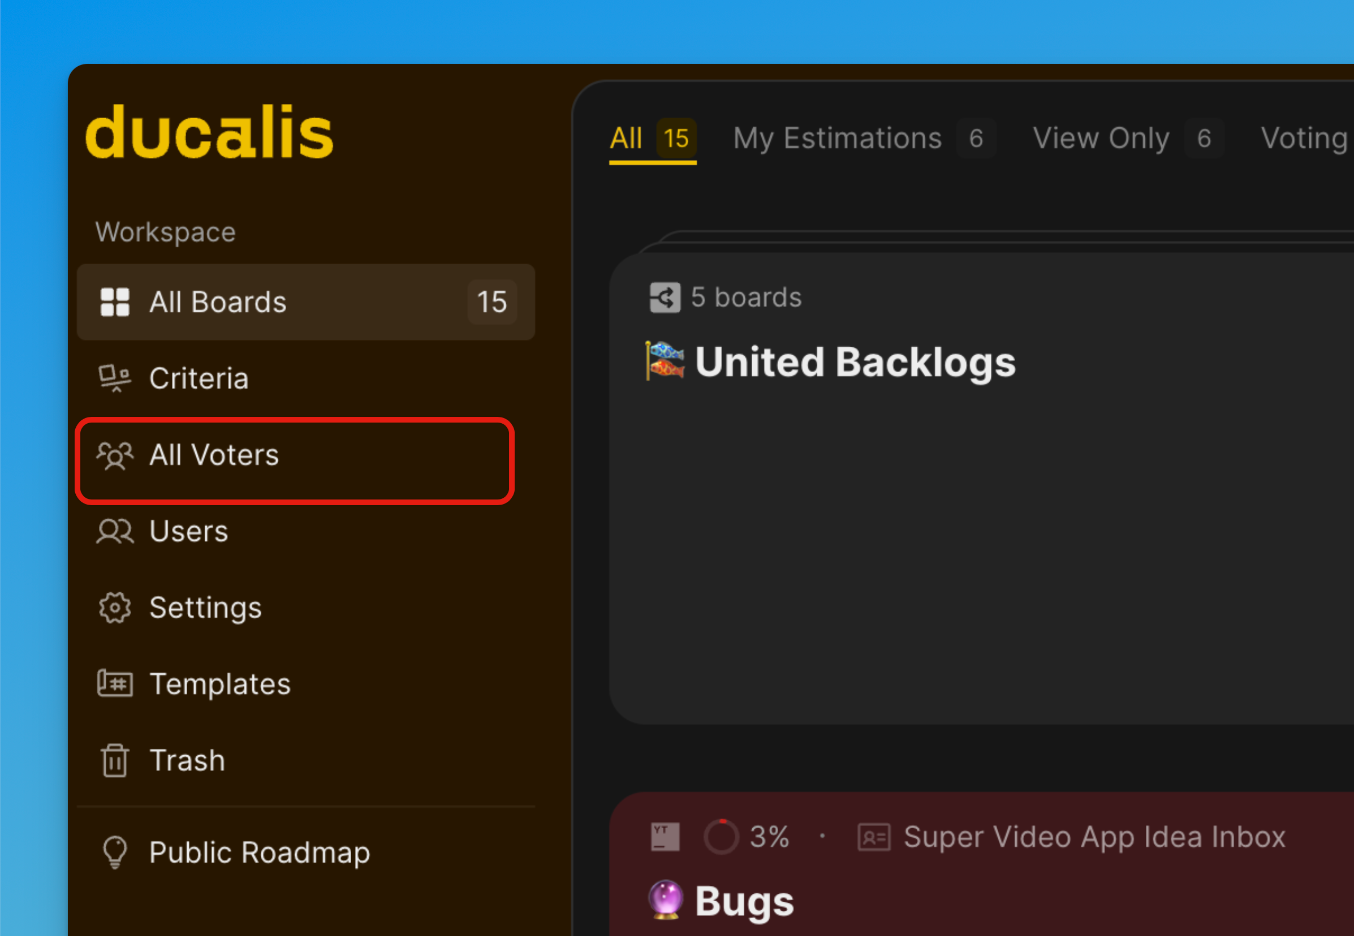
Task: Click the 5 boards share icon
Action: (665, 297)
